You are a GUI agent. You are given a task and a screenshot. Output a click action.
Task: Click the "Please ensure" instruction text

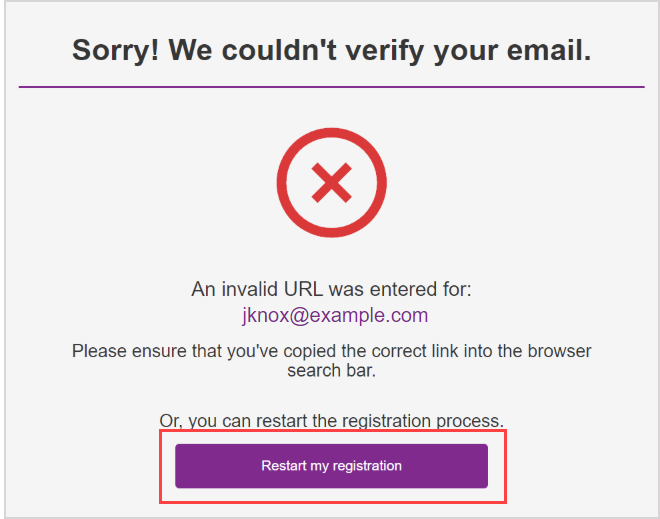[x=122, y=352]
